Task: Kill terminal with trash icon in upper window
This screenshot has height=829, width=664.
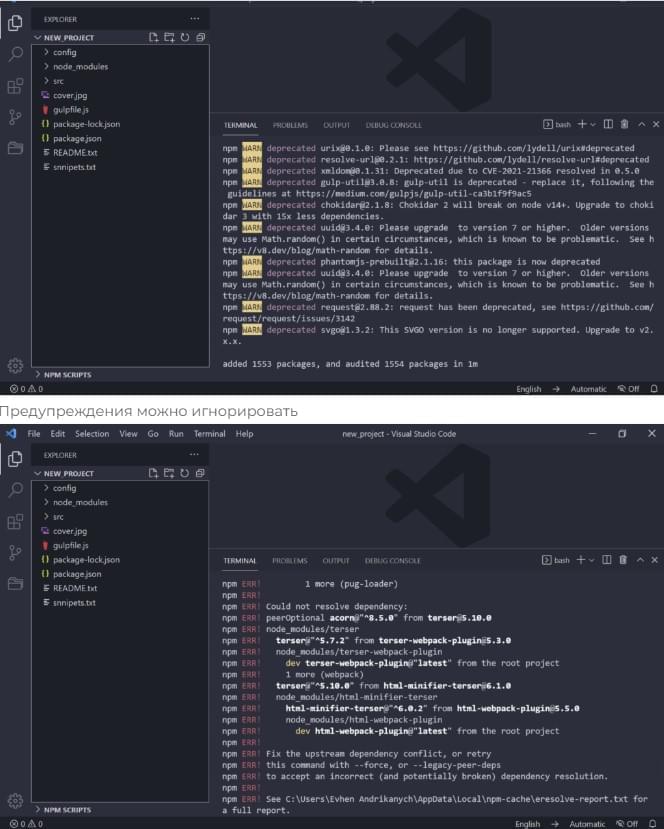Action: [624, 124]
